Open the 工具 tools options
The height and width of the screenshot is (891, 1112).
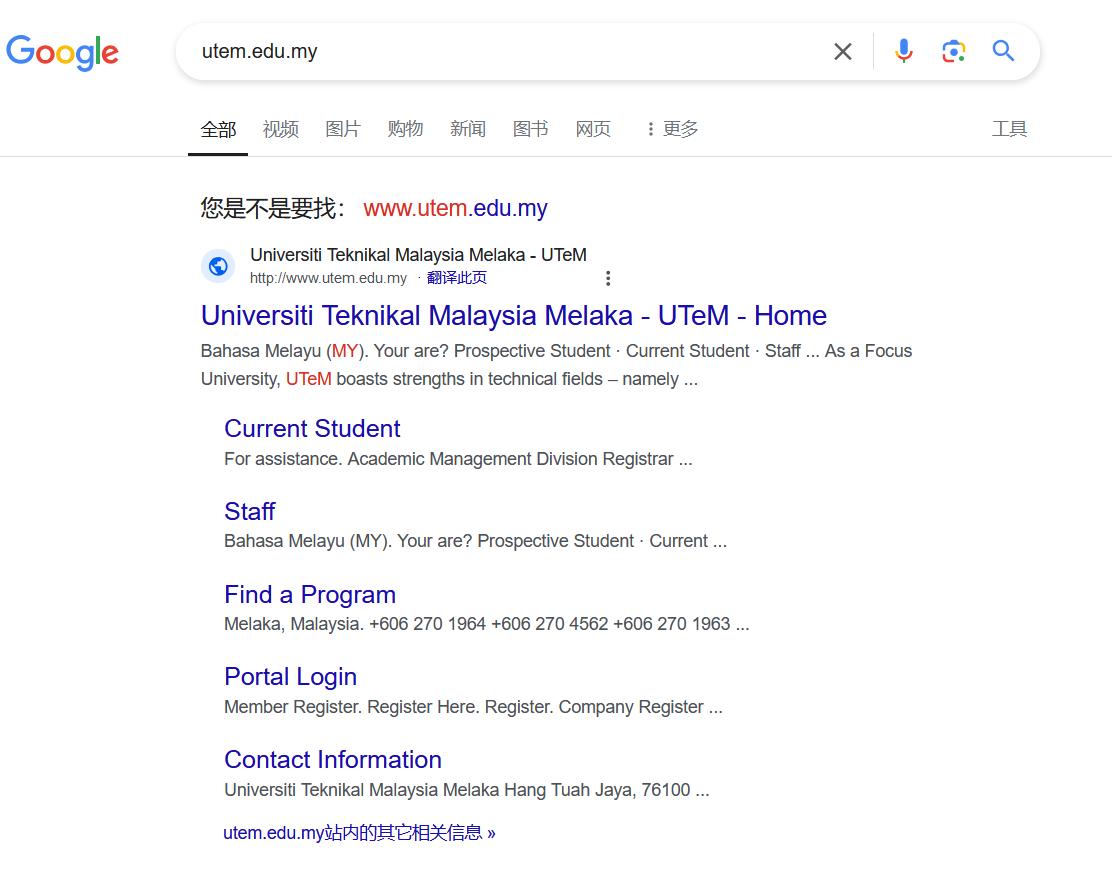pos(1009,129)
